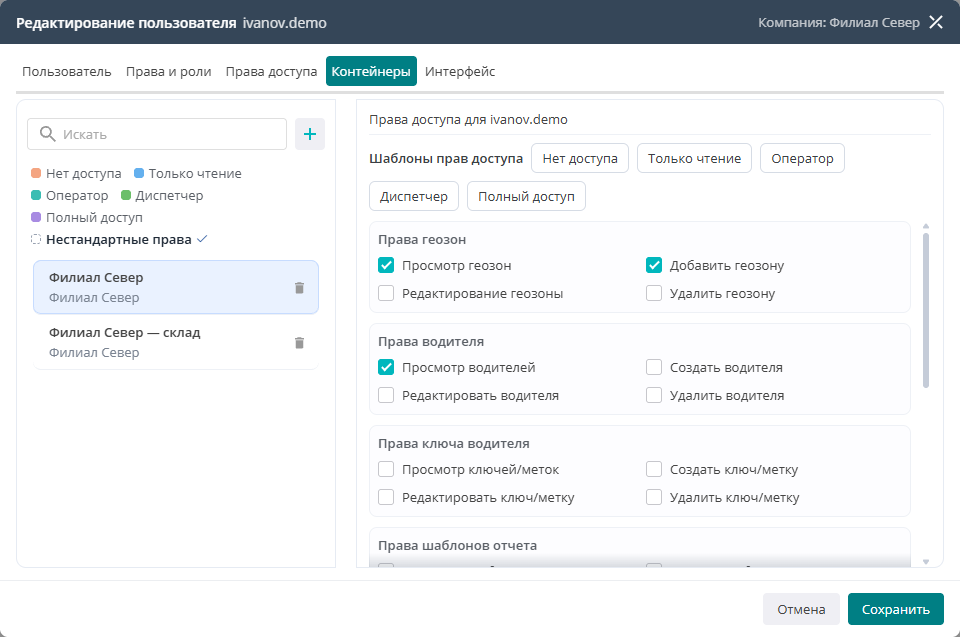Click the teal Оператор legend swatch
960x637 pixels.
coord(36,195)
